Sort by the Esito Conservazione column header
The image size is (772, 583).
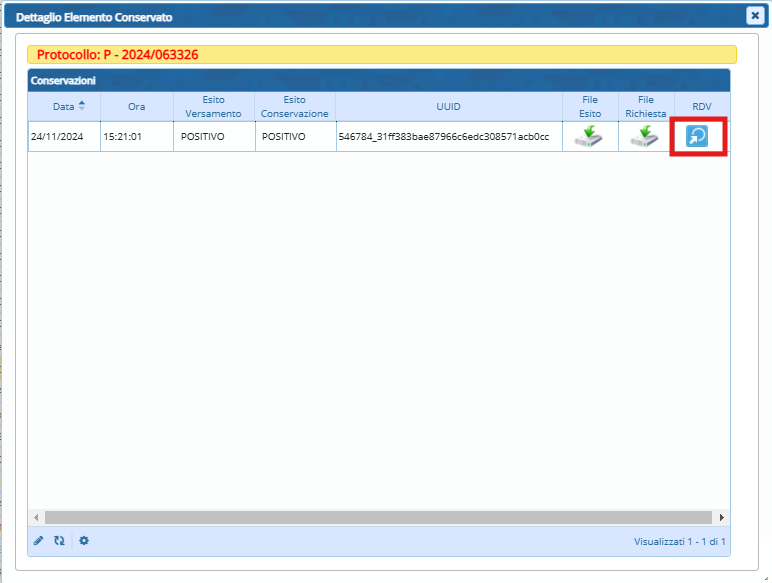click(294, 106)
